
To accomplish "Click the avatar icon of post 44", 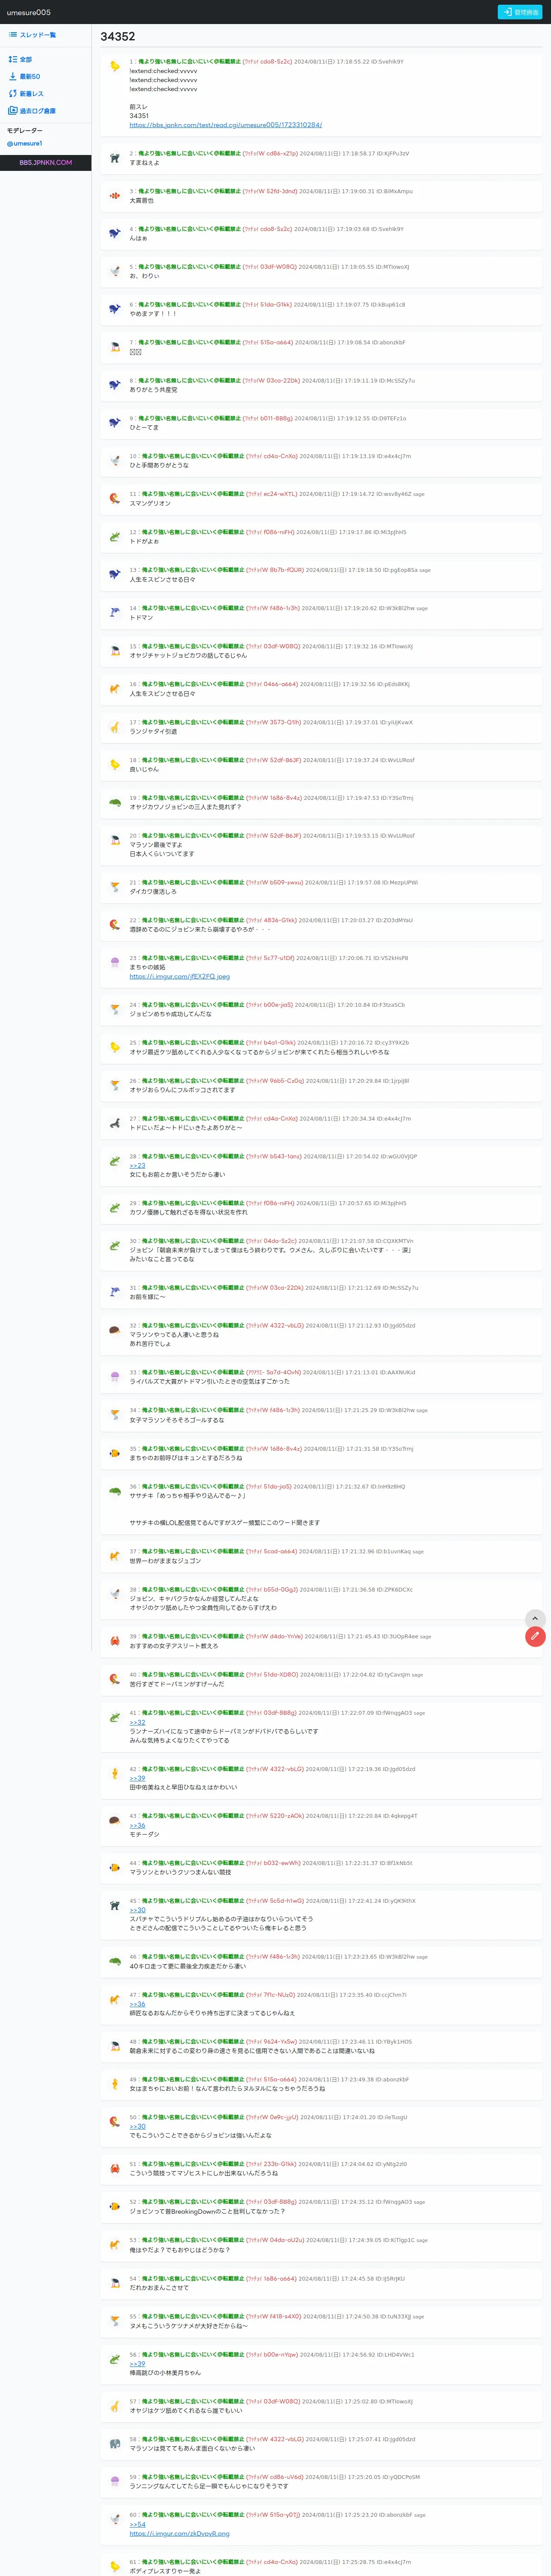I will [115, 1868].
